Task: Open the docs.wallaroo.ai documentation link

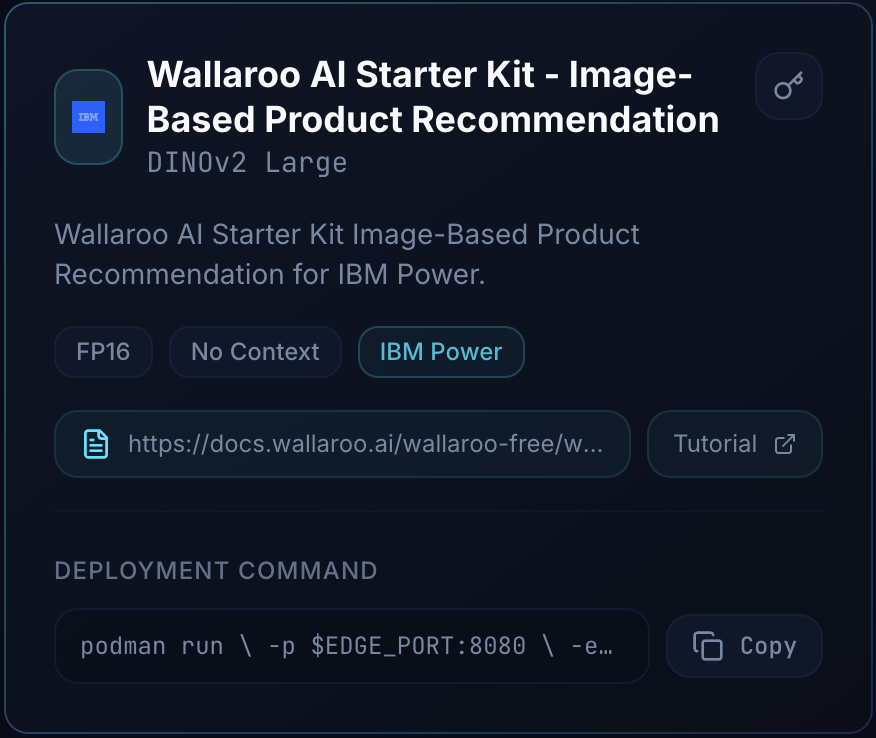Action: click(x=365, y=444)
